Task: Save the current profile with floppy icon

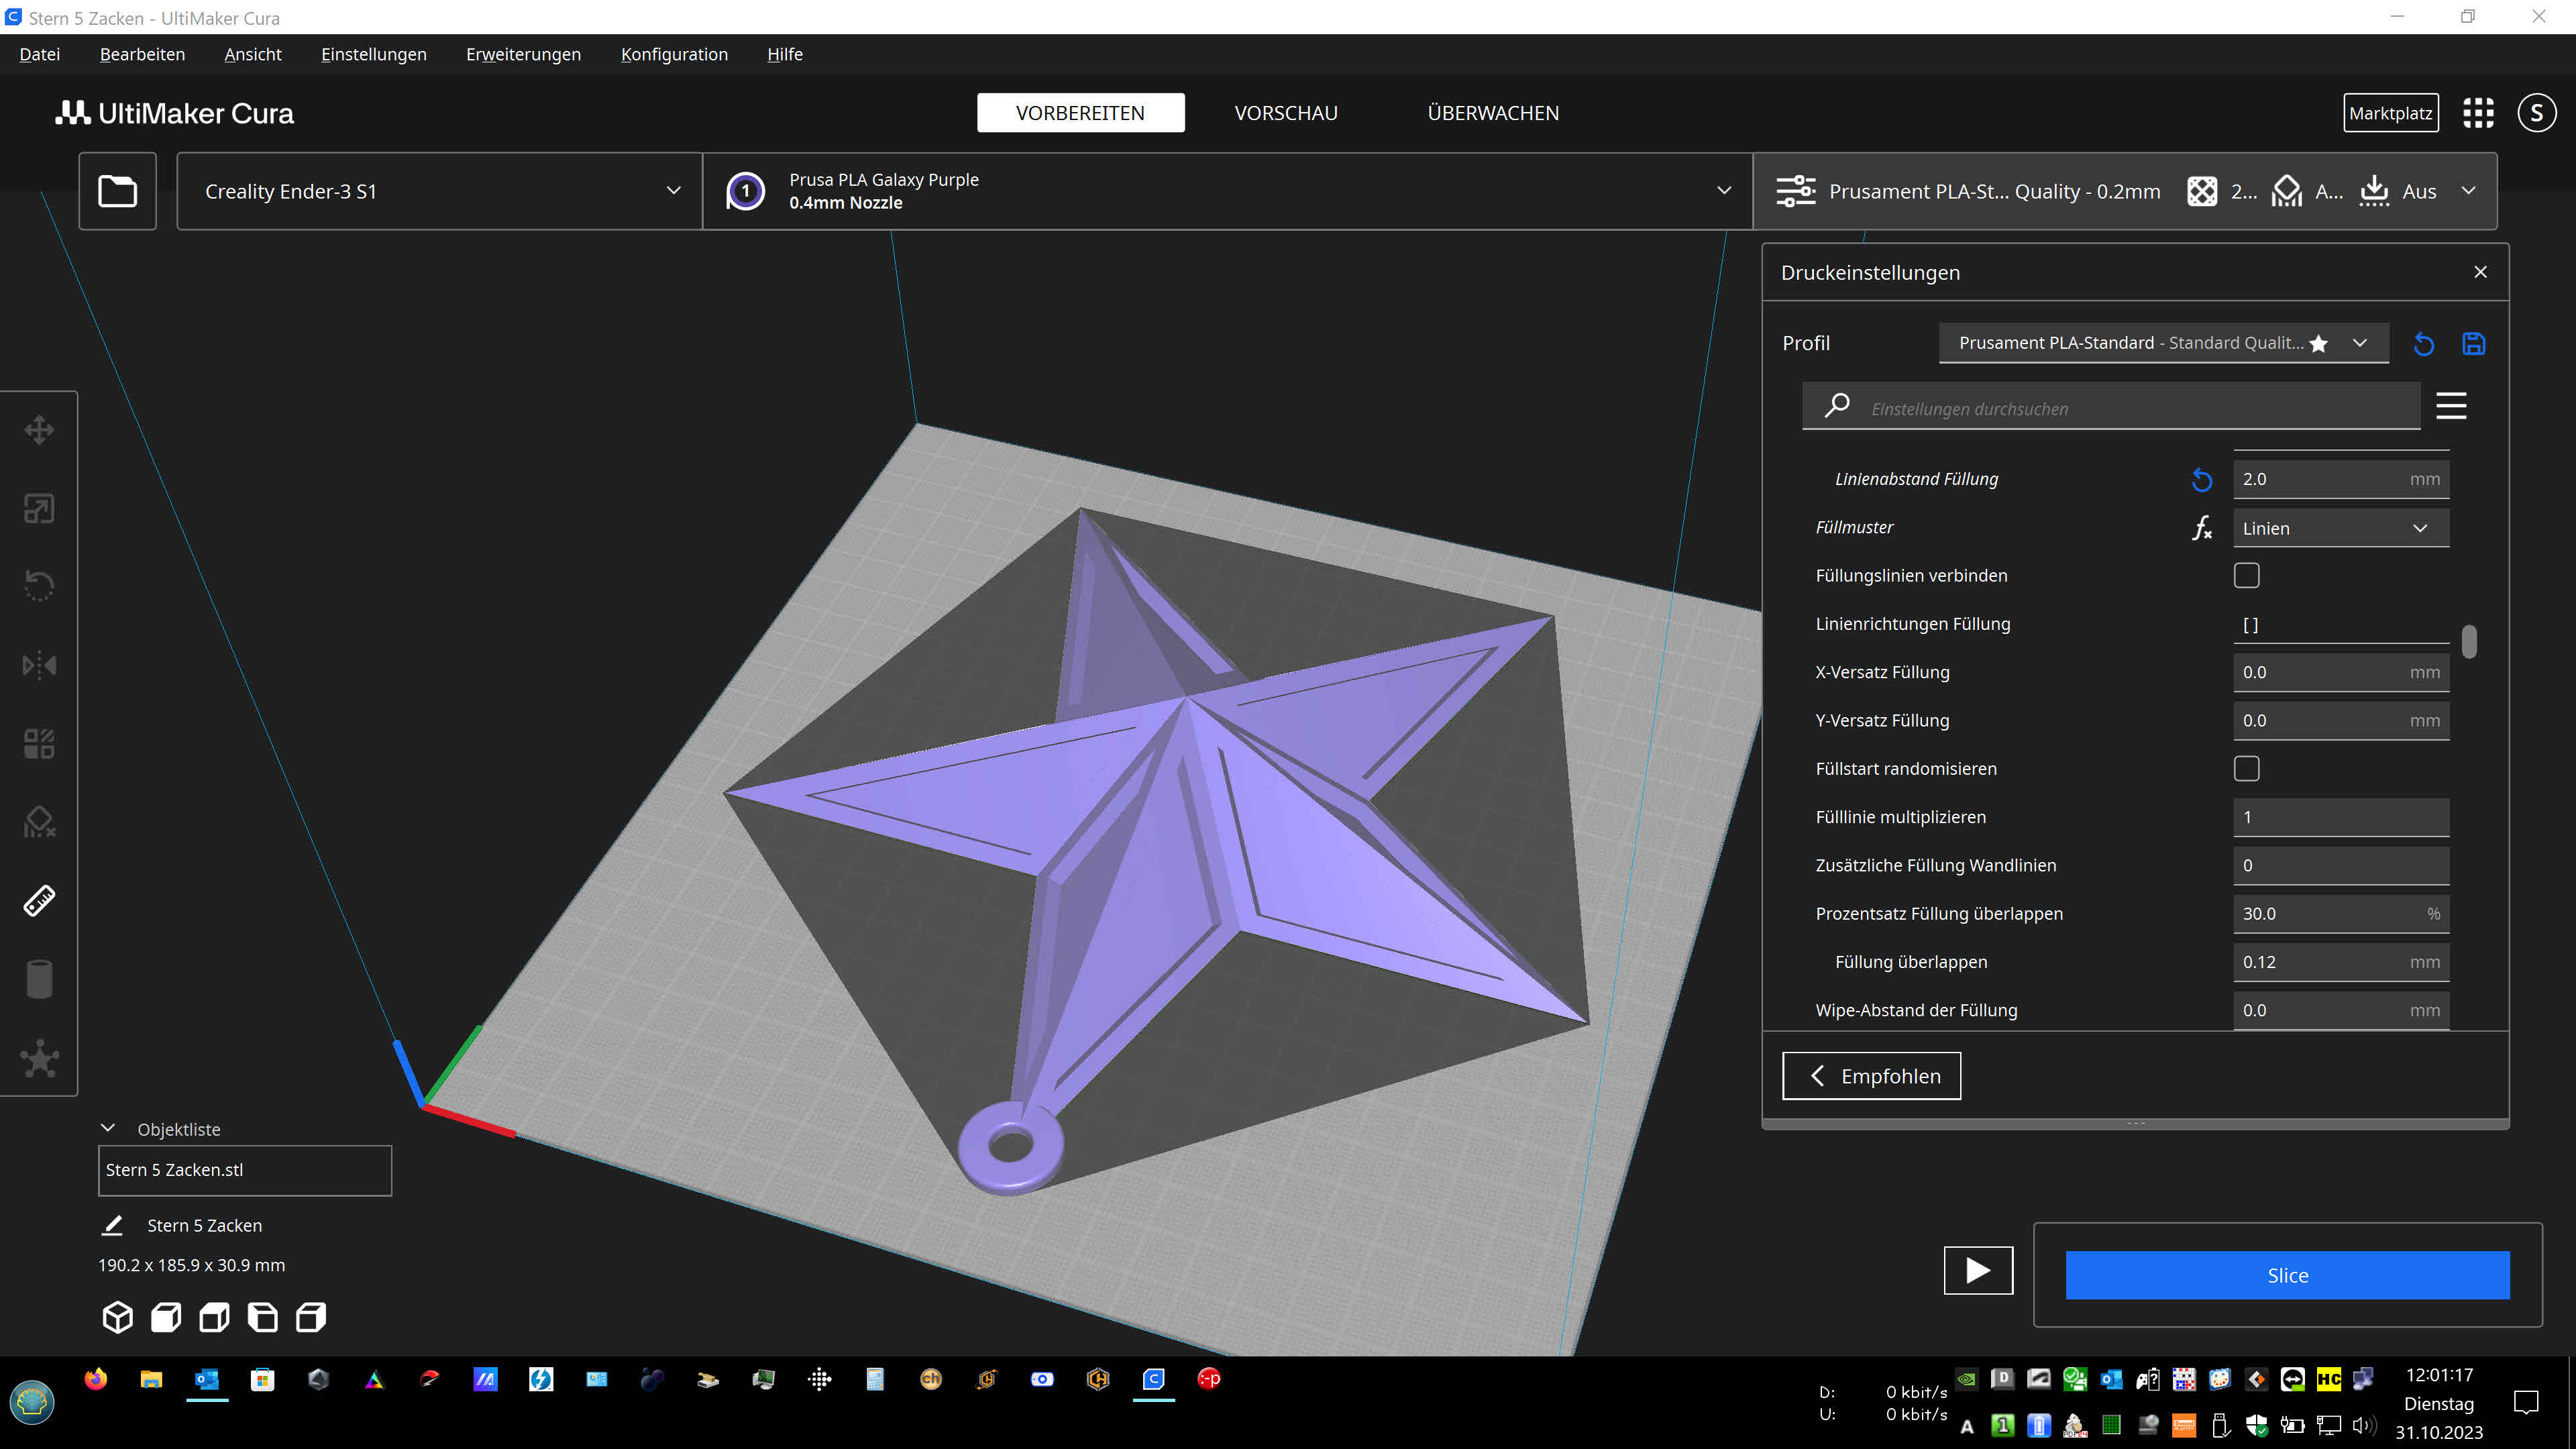Action: (2474, 343)
